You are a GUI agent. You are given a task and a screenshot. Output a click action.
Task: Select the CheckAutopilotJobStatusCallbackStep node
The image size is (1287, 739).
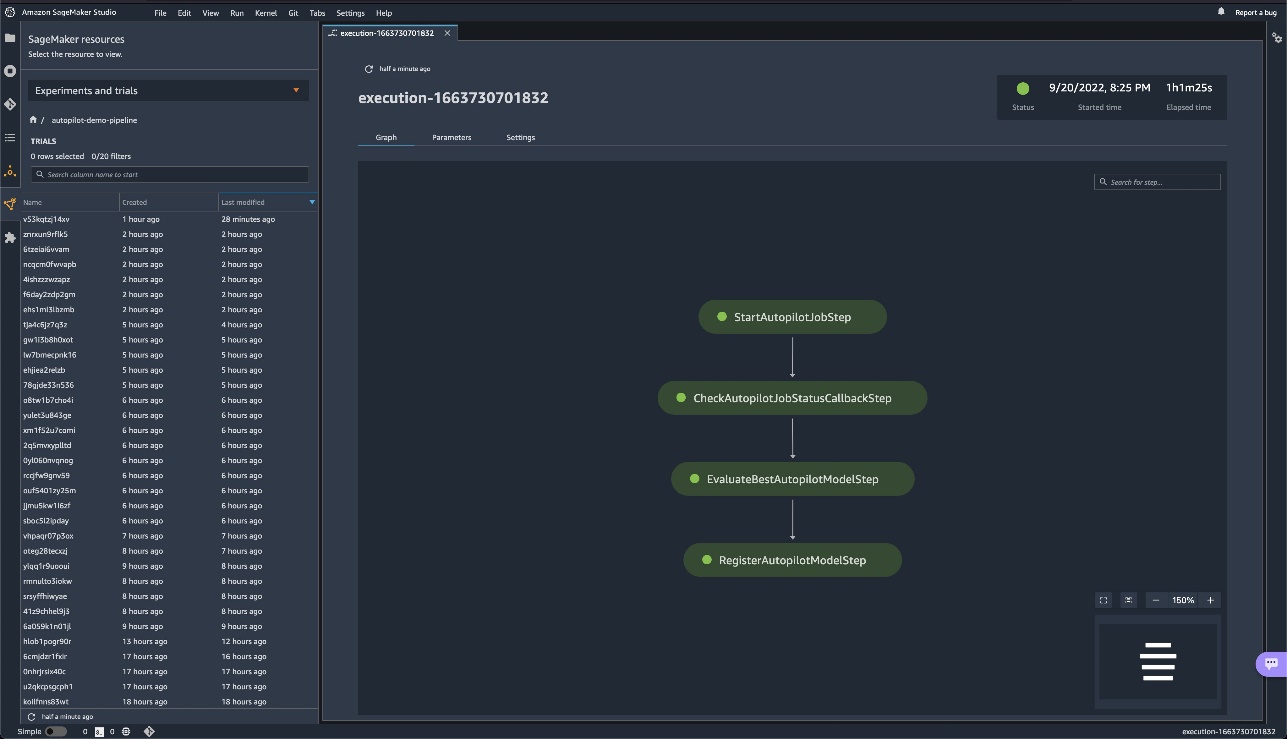pos(792,398)
